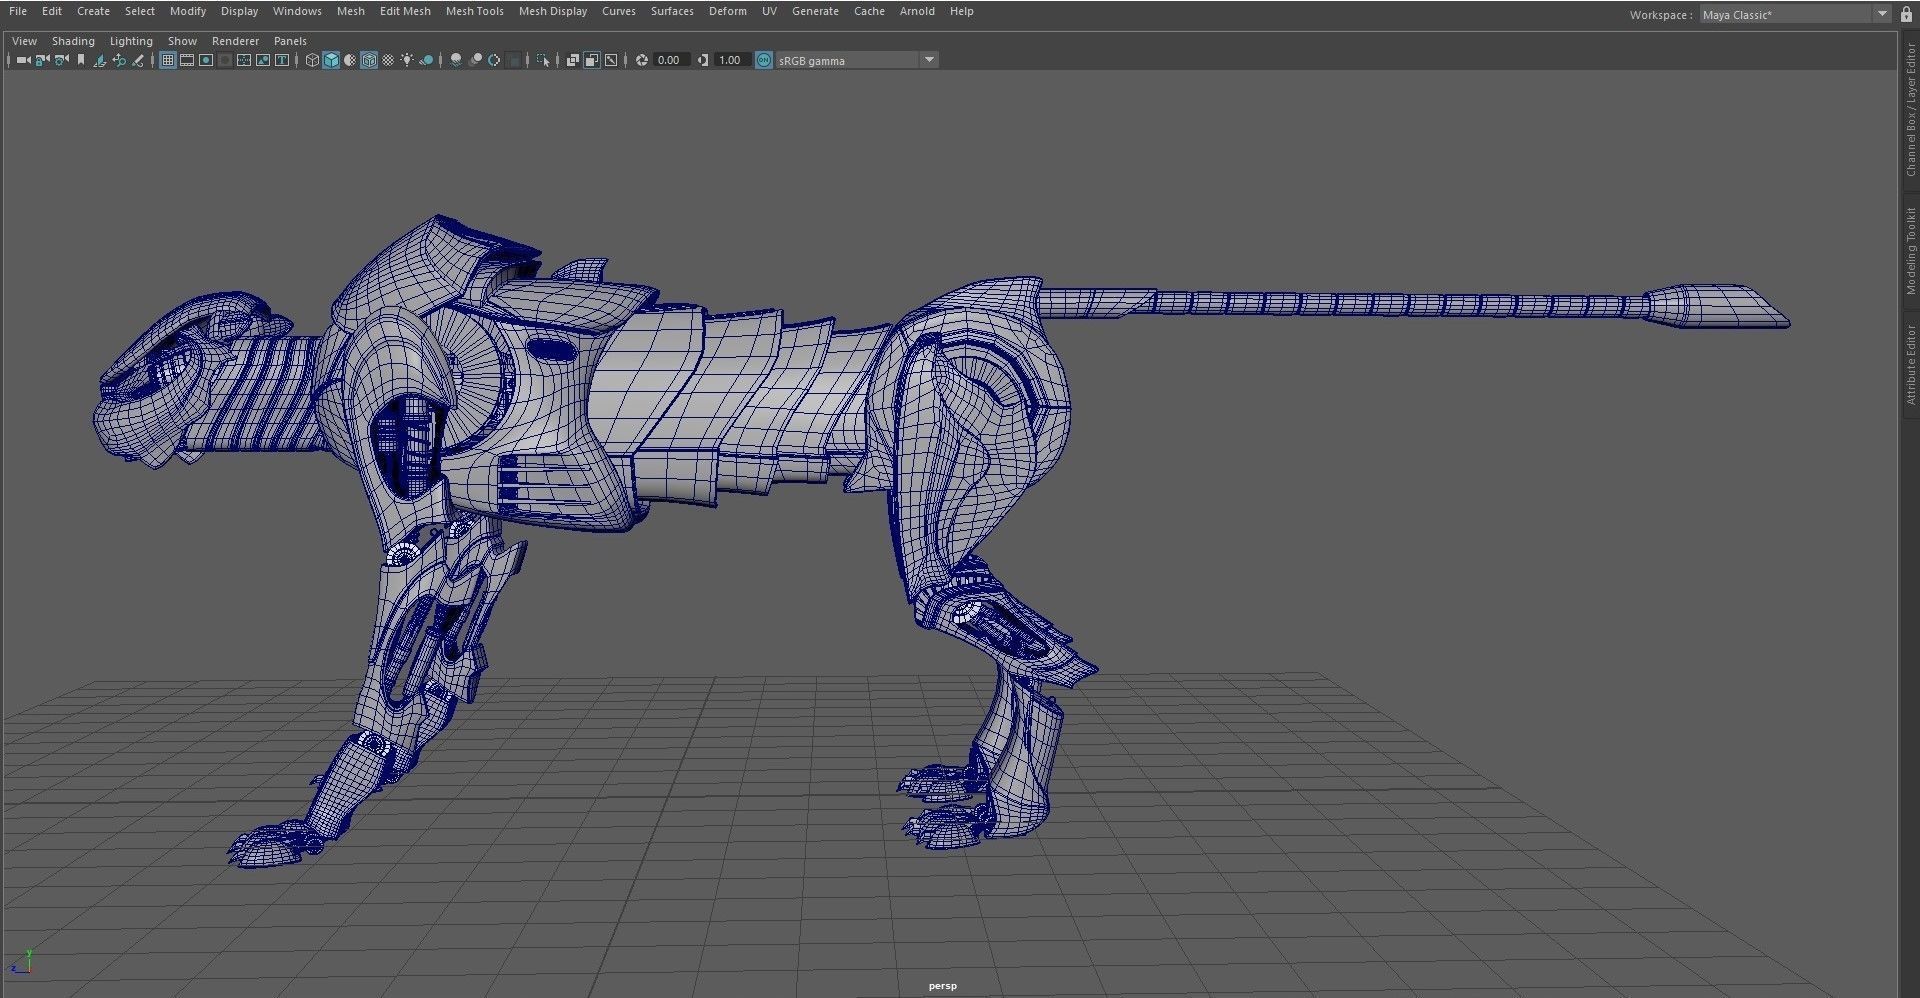1920x998 pixels.
Task: Click the Image Plane icon
Action: pos(99,60)
